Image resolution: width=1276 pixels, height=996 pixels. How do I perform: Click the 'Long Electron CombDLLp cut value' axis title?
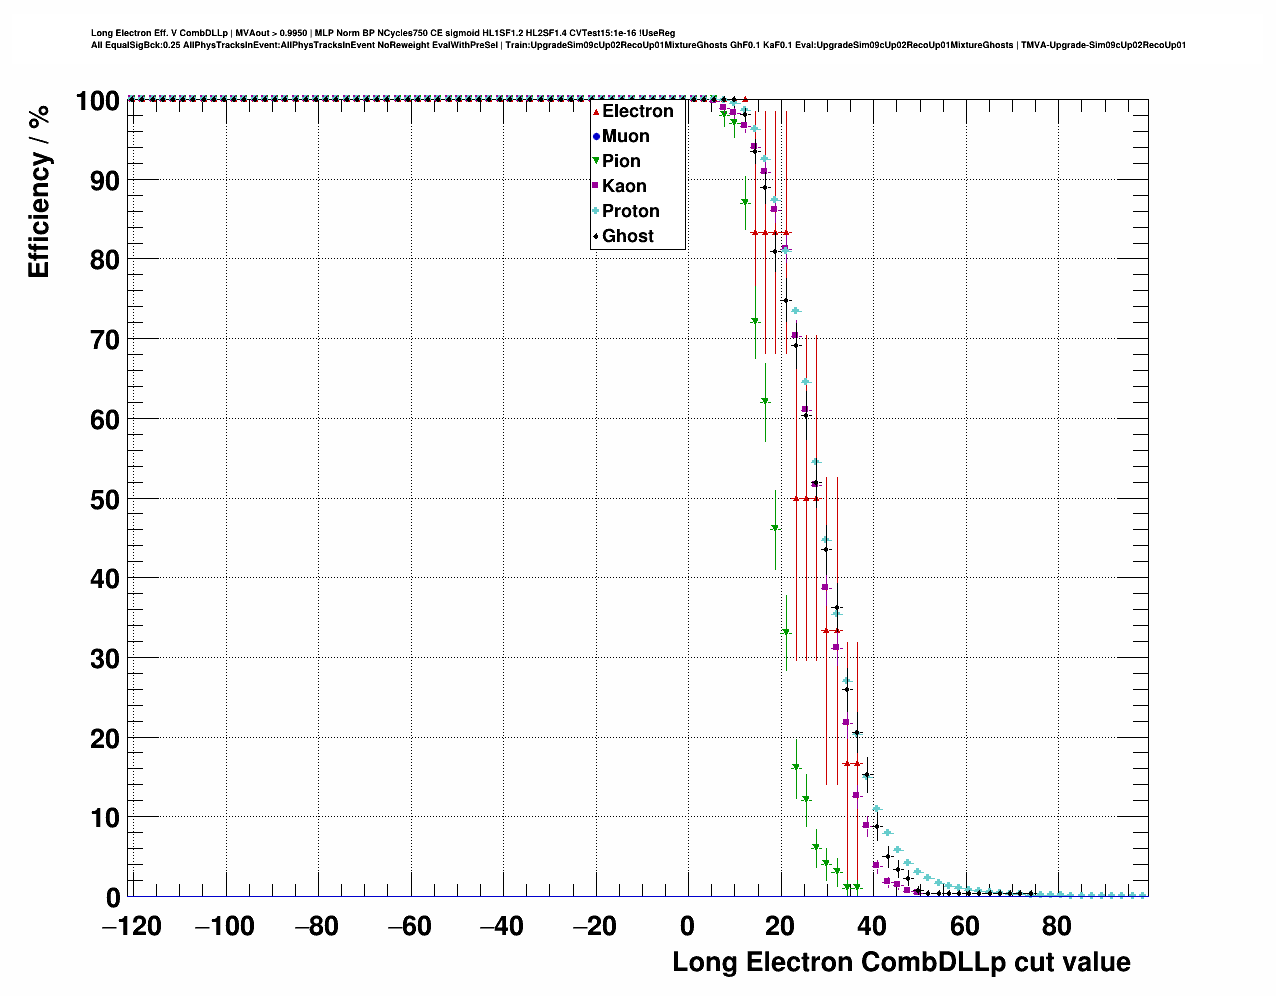click(901, 962)
